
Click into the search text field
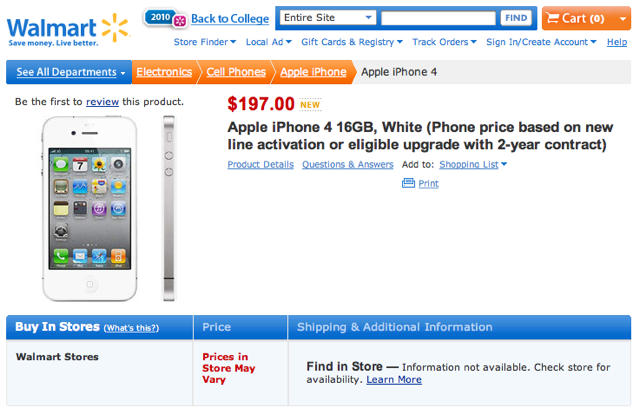tap(438, 18)
